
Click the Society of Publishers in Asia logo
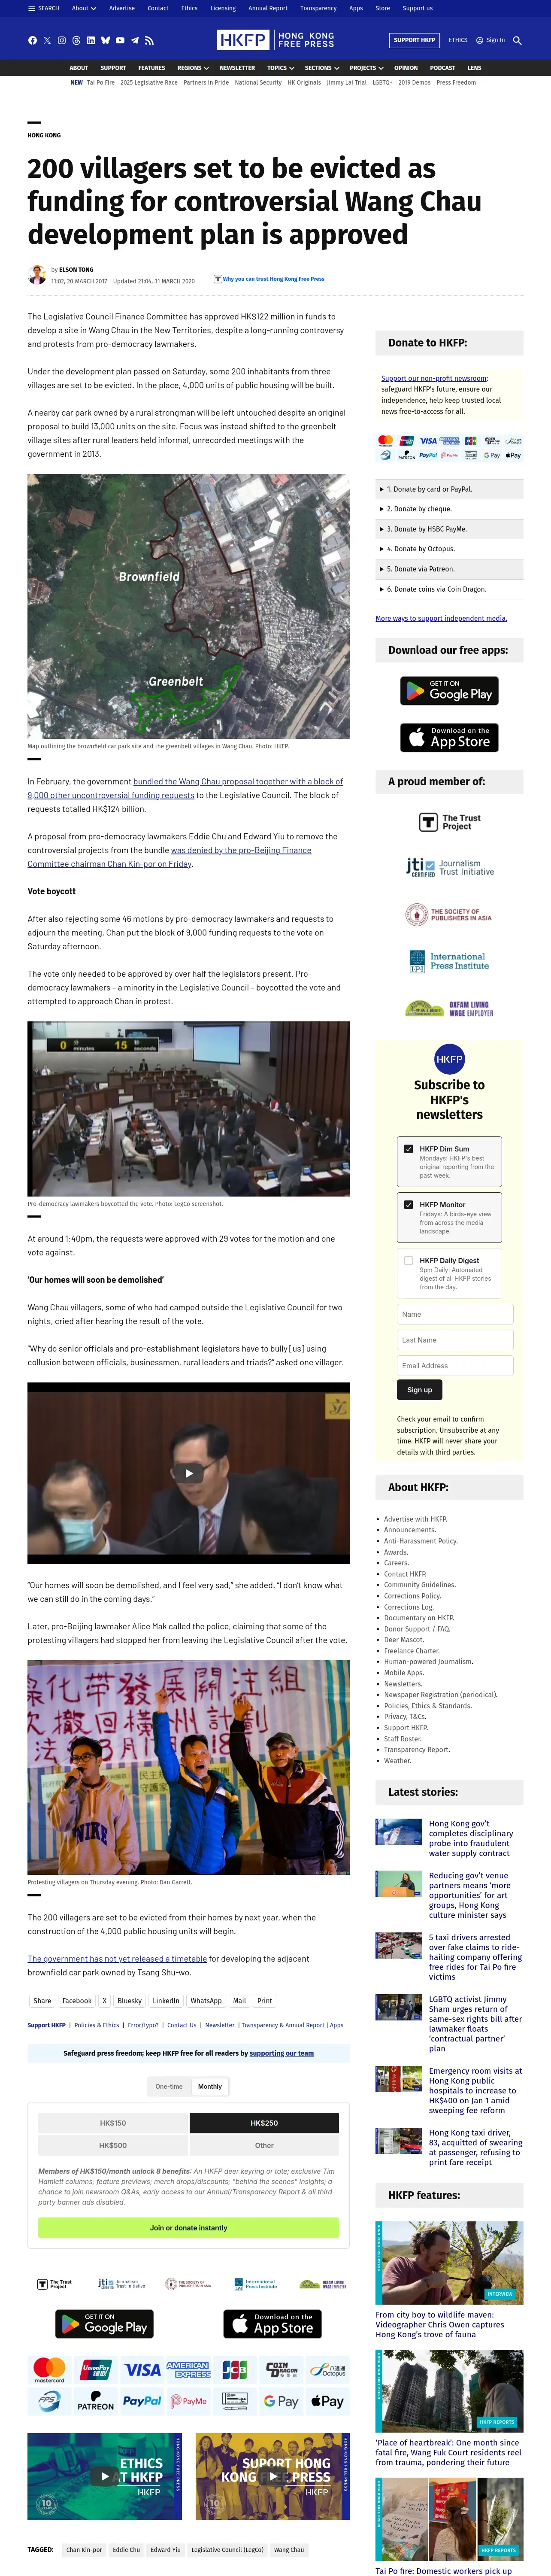pyautogui.click(x=449, y=914)
